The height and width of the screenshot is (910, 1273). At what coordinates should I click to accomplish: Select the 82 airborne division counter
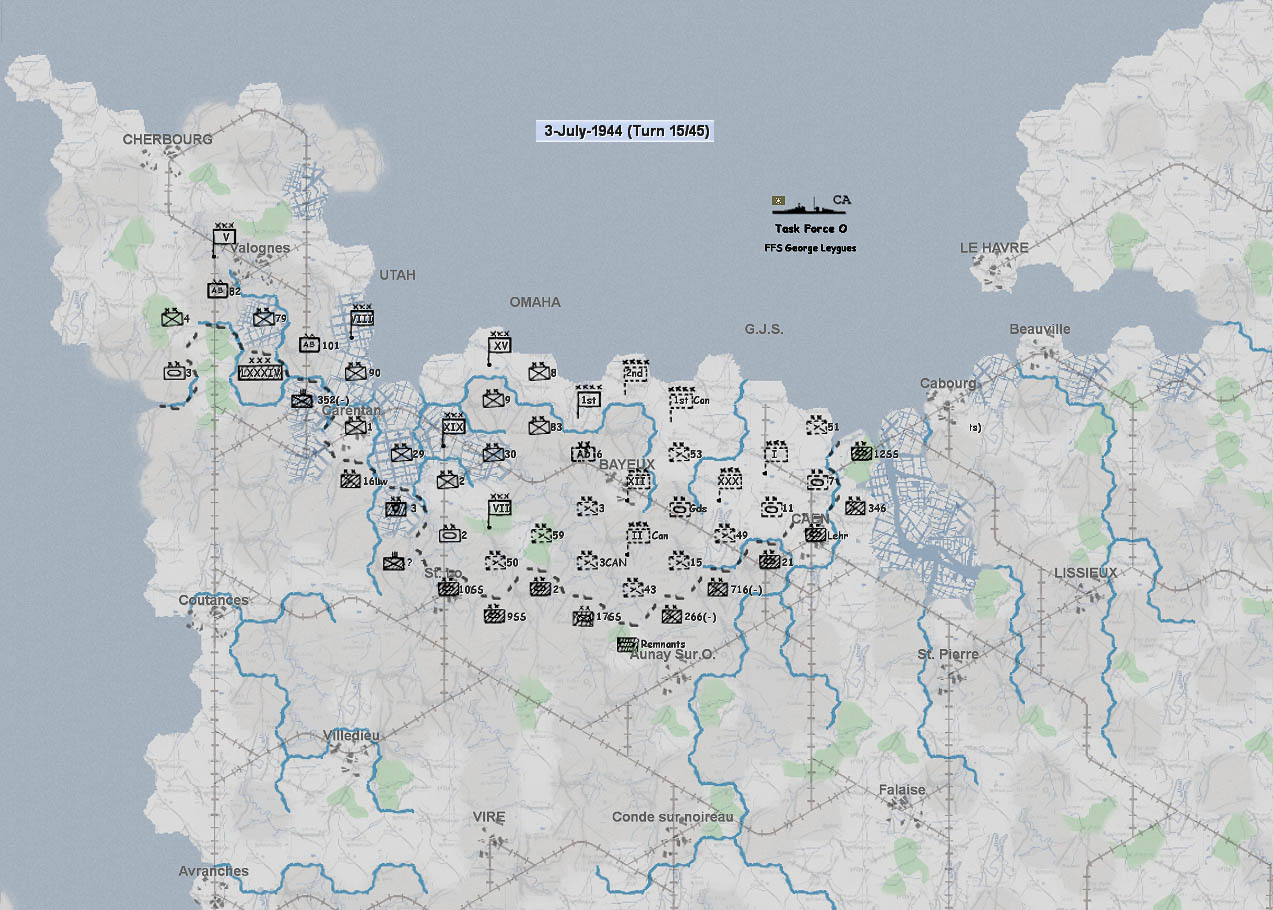point(218,290)
